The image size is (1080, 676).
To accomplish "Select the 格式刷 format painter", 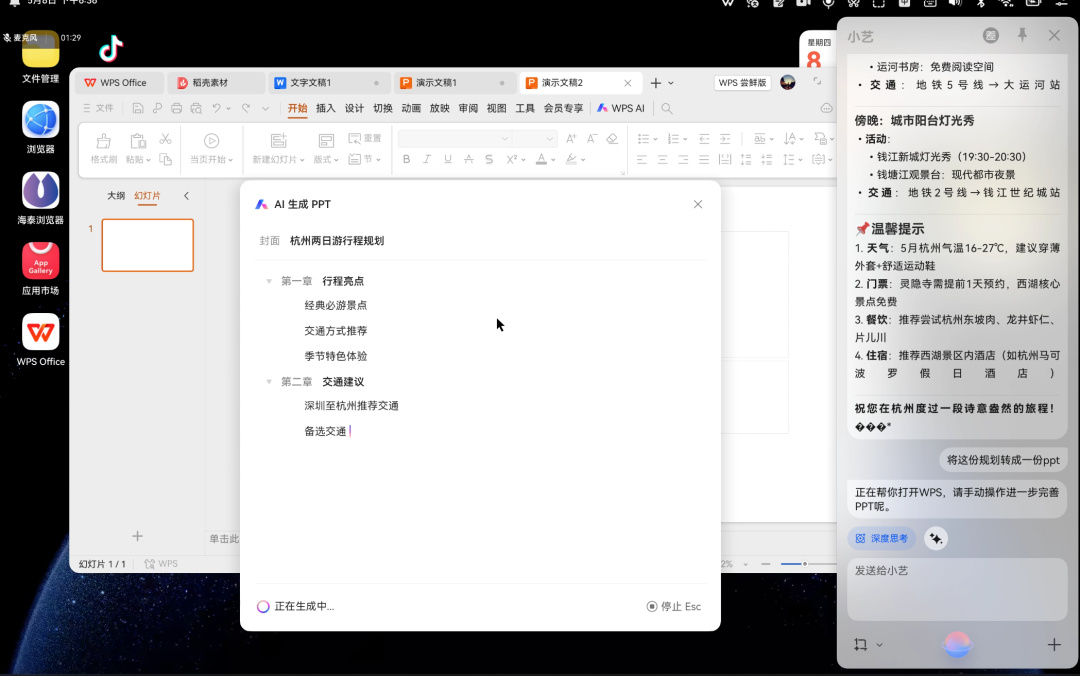I will 103,148.
